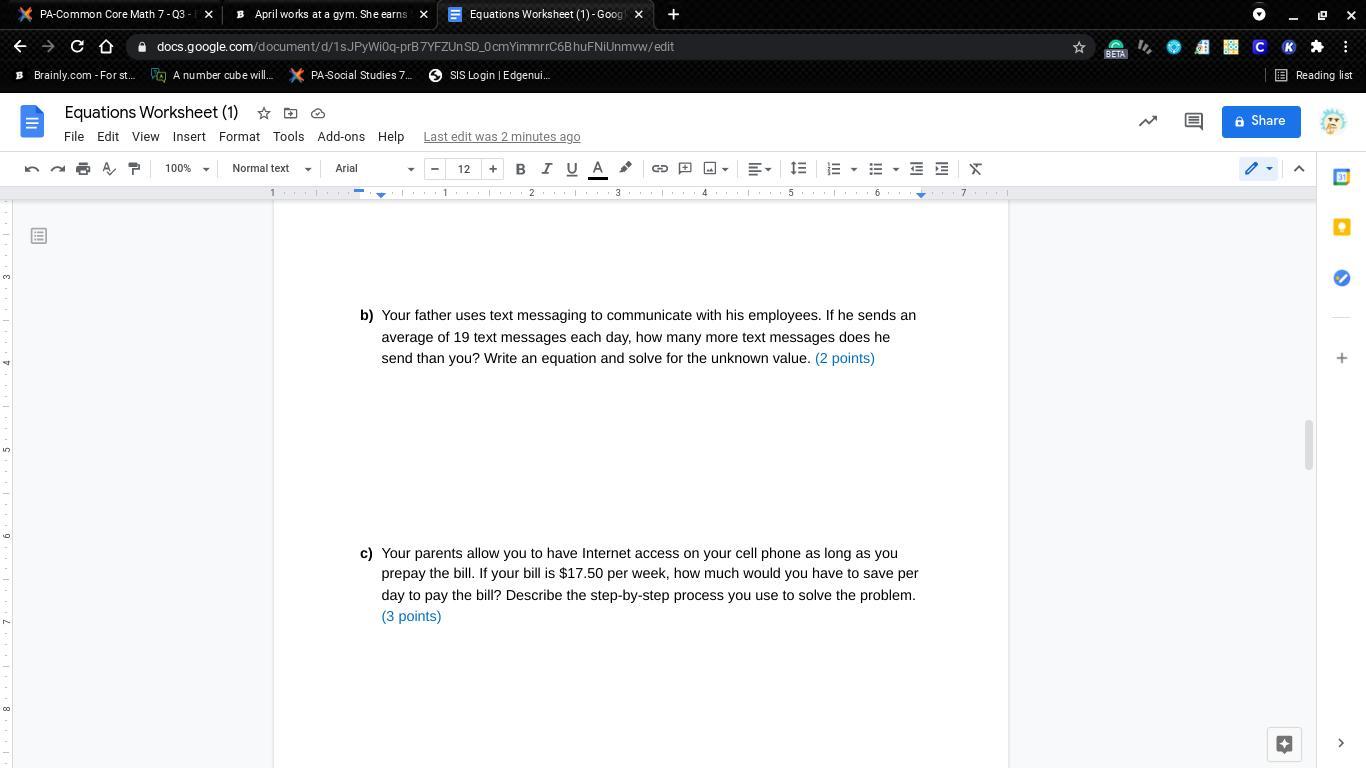Open 'Last edit was 2 minutes ago' link
Image resolution: width=1366 pixels, height=768 pixels.
(501, 137)
